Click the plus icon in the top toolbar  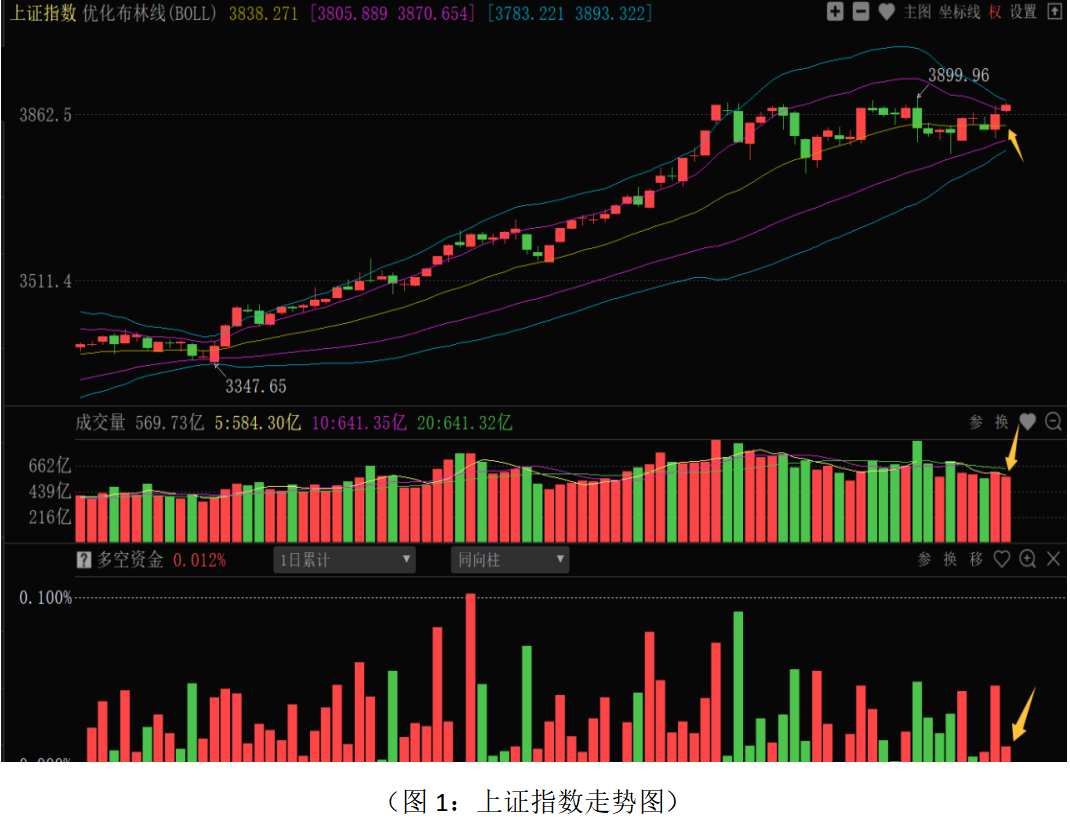point(836,12)
